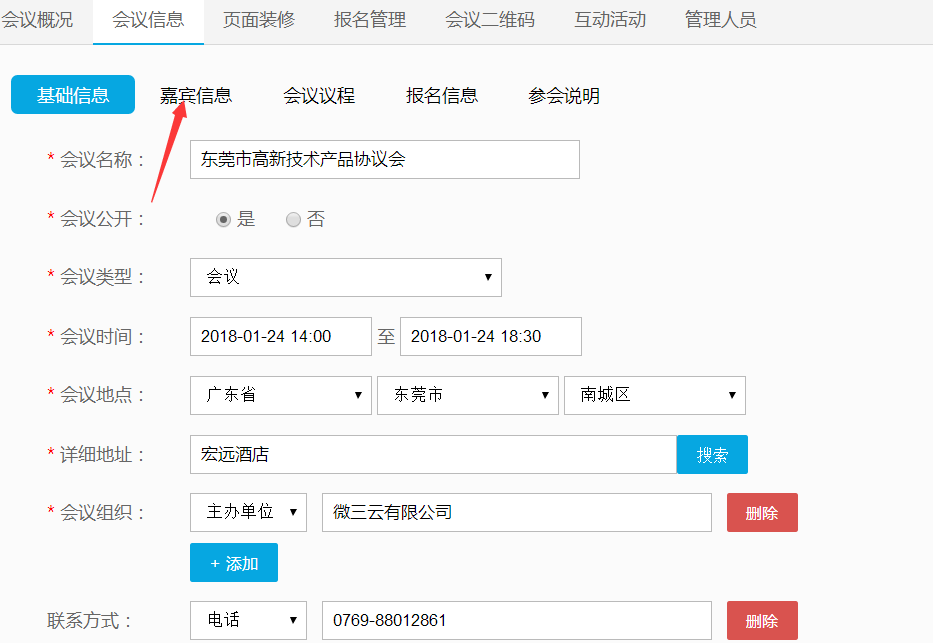Delete the 微三云有限公司 organization entry
This screenshot has width=933, height=643.
pos(762,512)
